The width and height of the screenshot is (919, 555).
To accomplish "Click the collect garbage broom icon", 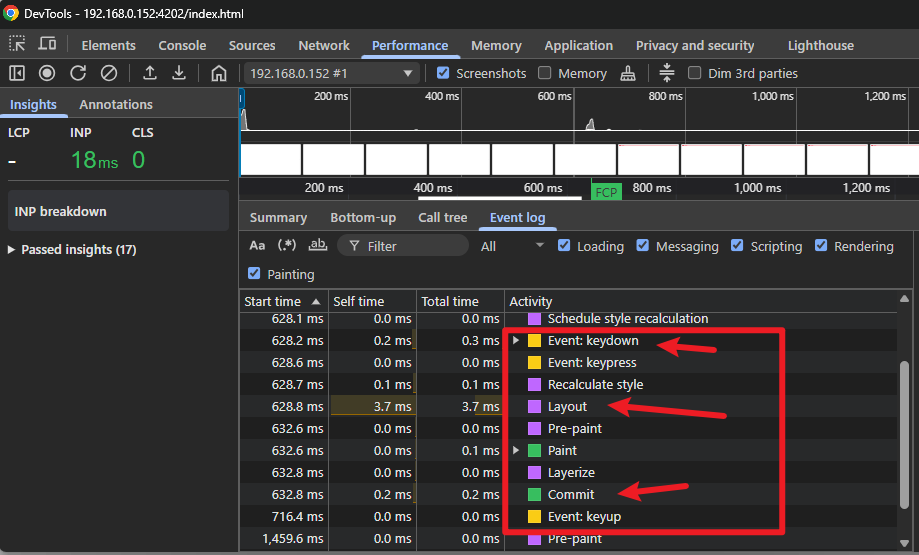I will [628, 73].
